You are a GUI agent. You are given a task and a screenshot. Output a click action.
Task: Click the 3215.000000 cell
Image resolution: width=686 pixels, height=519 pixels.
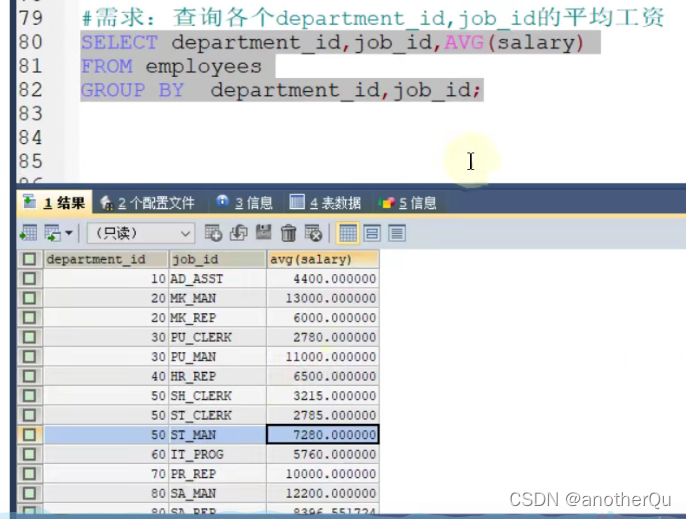pos(323,396)
